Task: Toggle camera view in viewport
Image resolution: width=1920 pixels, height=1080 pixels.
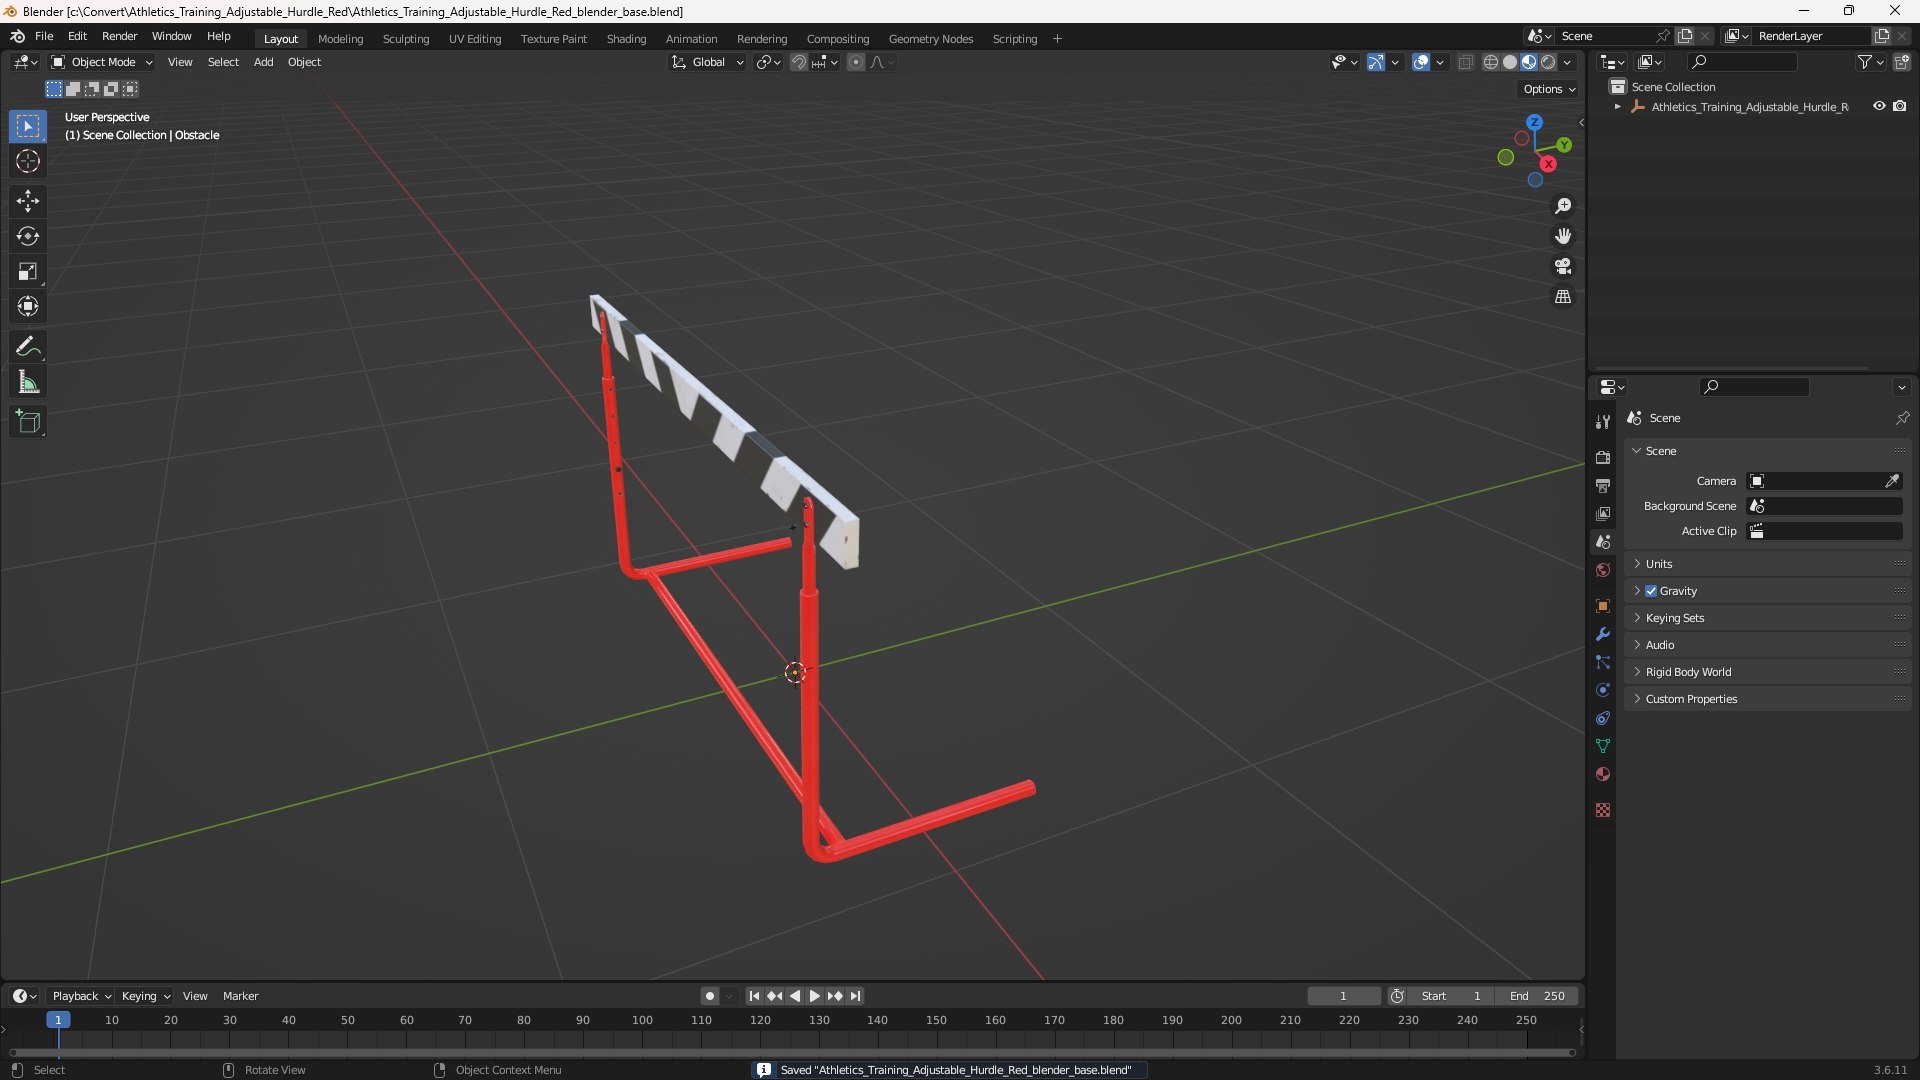Action: pyautogui.click(x=1563, y=266)
